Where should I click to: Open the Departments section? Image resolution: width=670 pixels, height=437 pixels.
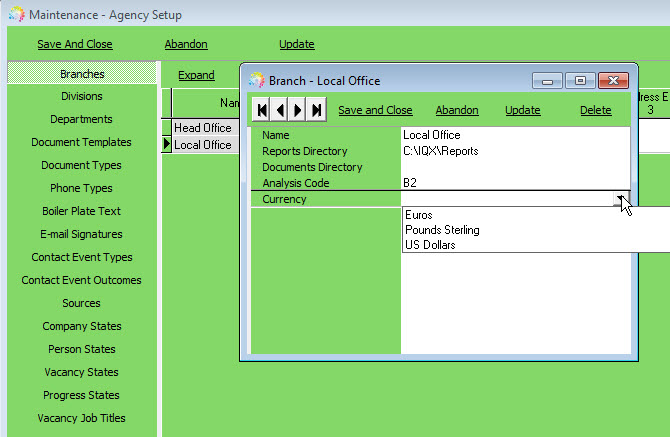point(81,119)
